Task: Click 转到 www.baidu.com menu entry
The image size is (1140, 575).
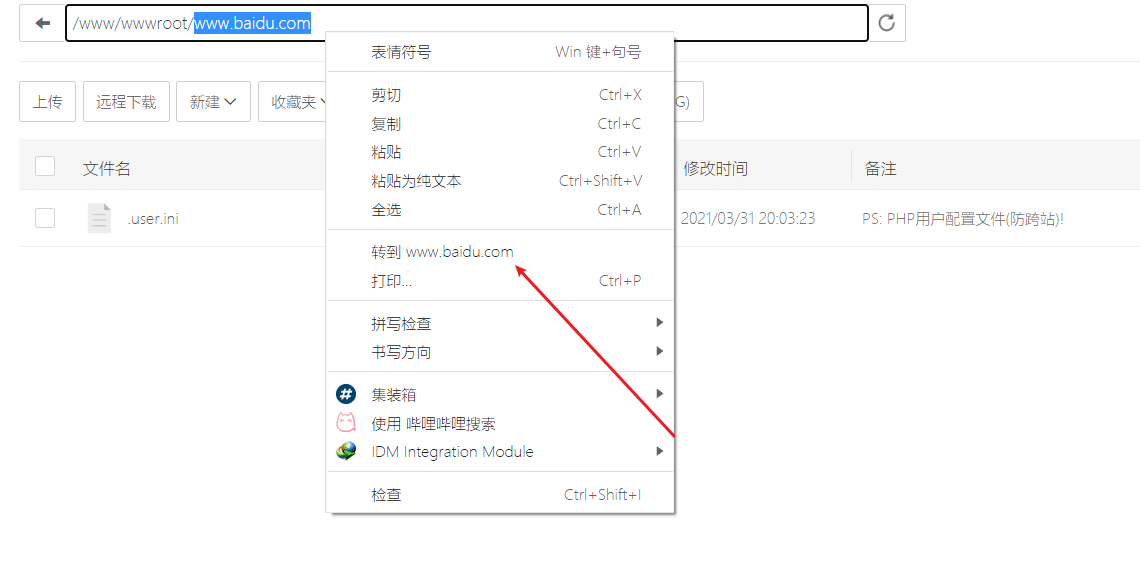Action: pyautogui.click(x=500, y=252)
